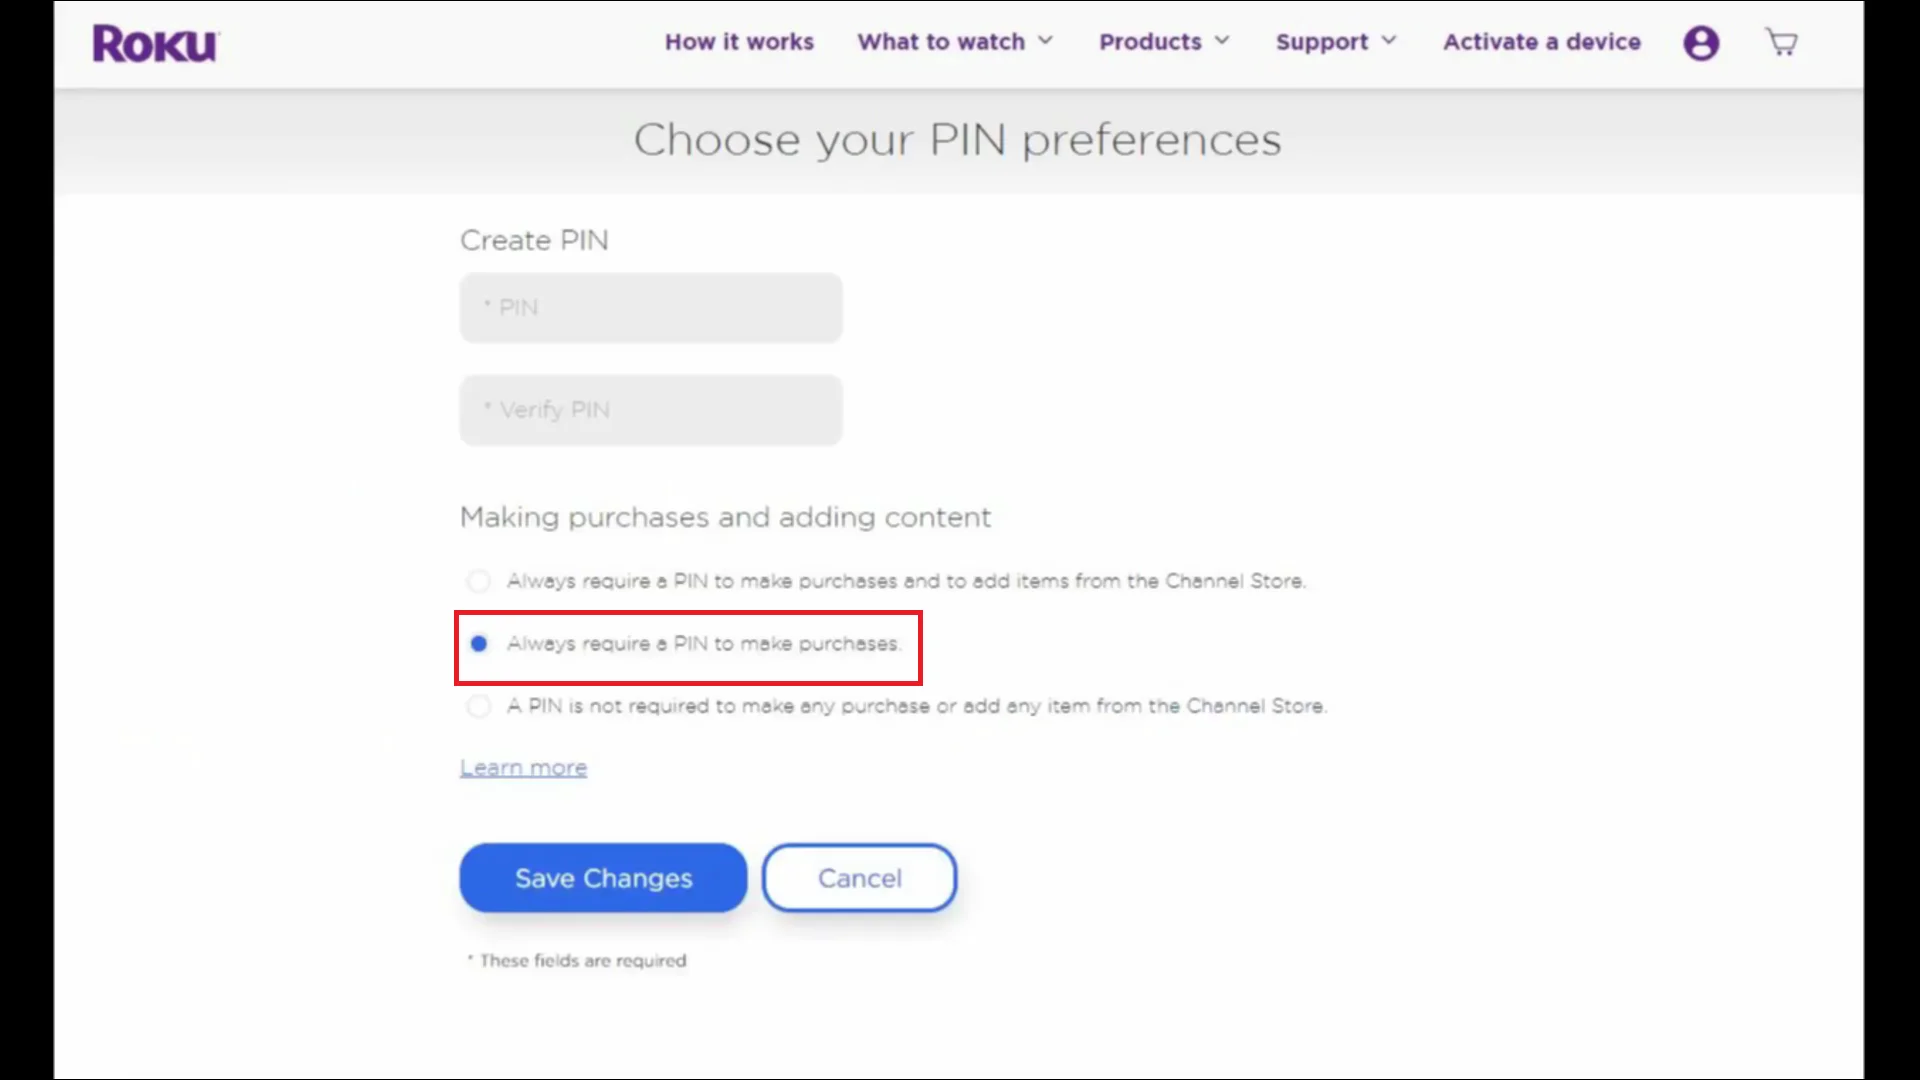Select 'A PIN is not required' option
This screenshot has width=1920, height=1080.
click(479, 706)
